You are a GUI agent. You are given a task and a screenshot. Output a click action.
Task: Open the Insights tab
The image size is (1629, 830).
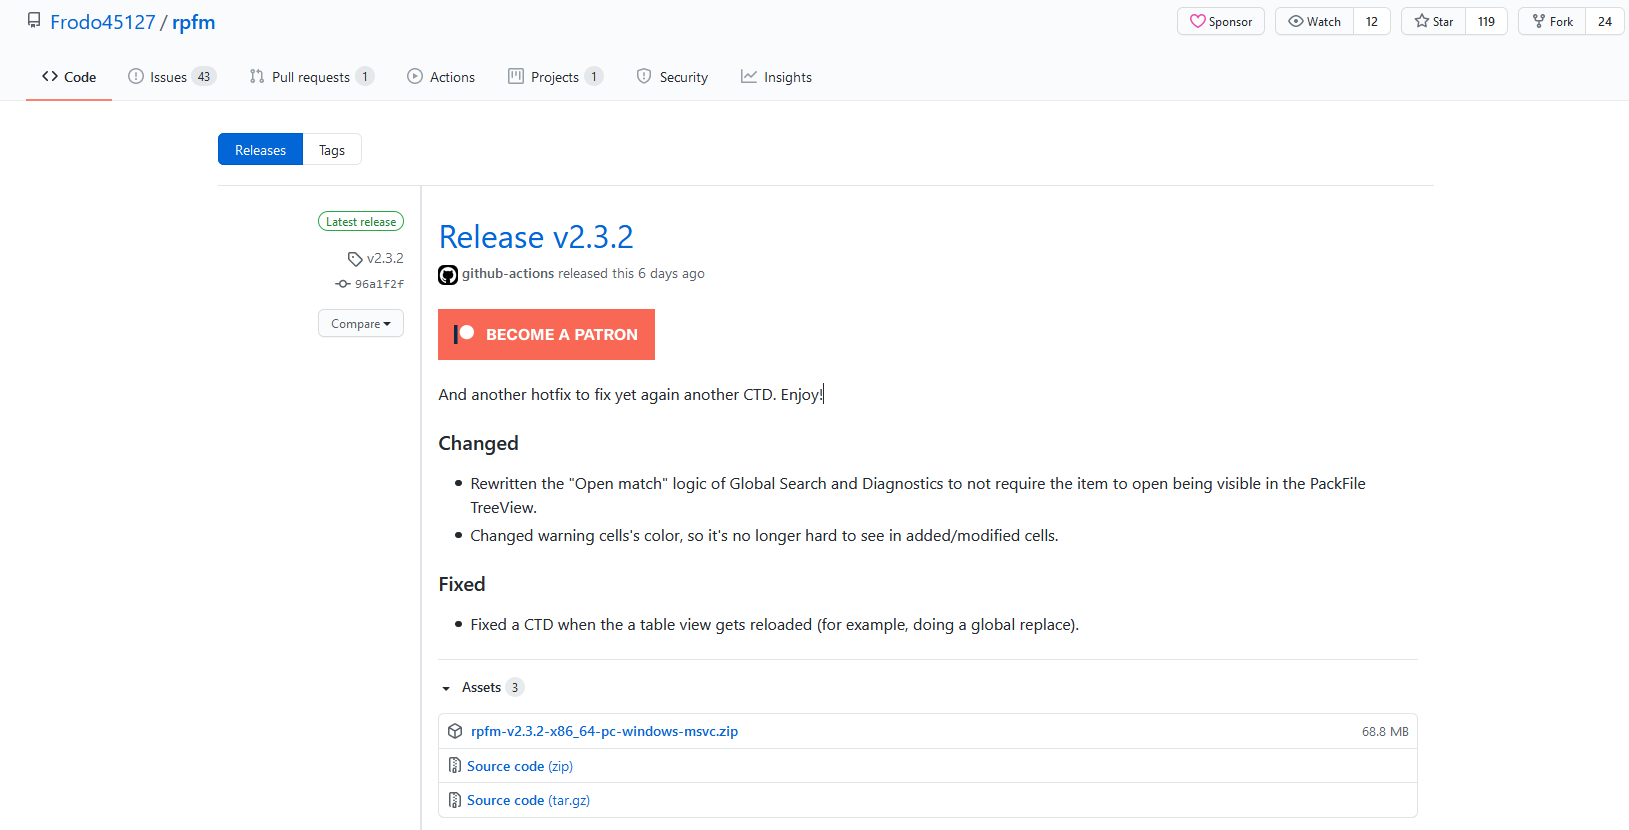776,77
